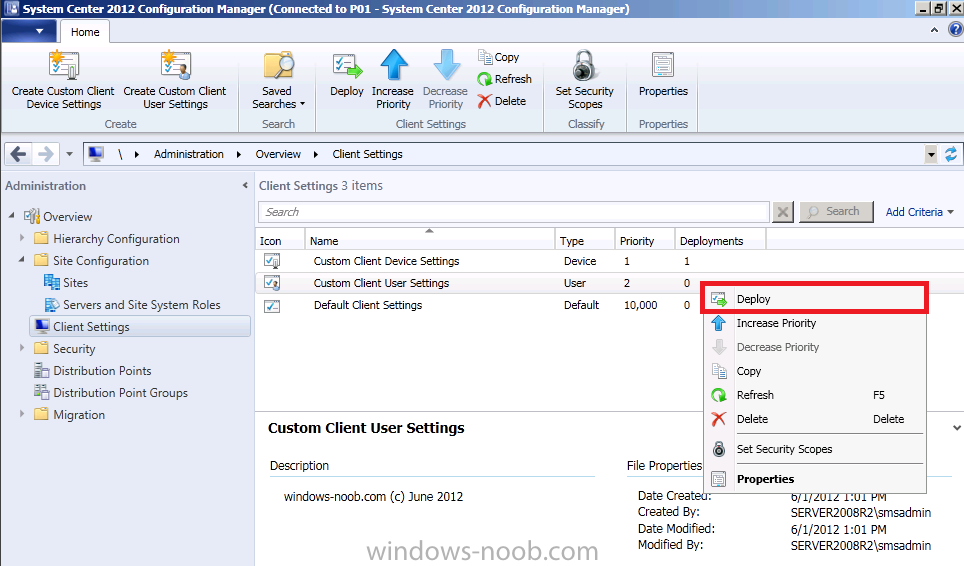
Task: Collapse the Site Configuration node
Action: tap(22, 260)
